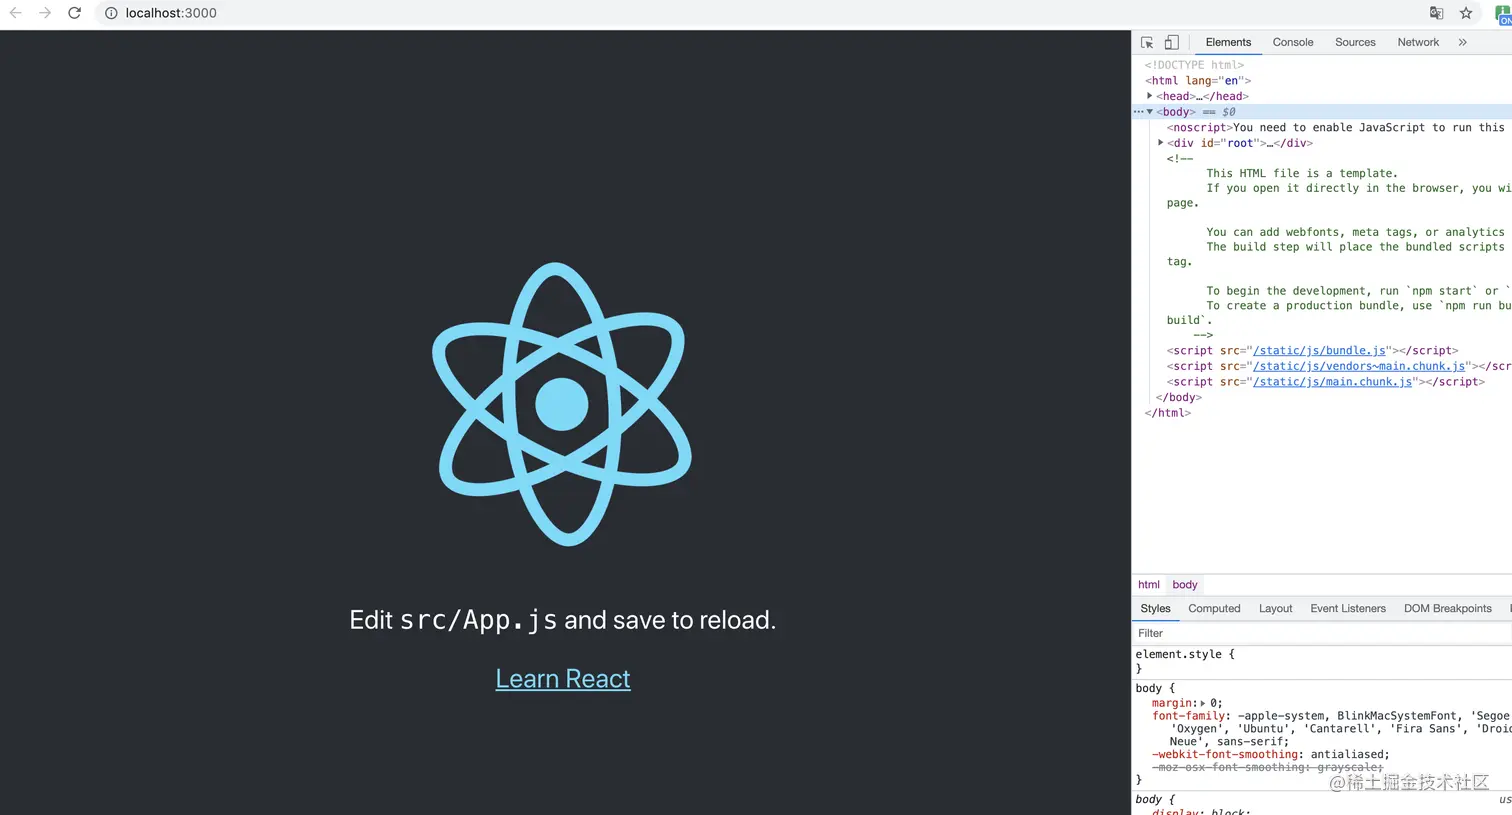Go back using the browser back arrow
The height and width of the screenshot is (815, 1512).
(x=15, y=13)
